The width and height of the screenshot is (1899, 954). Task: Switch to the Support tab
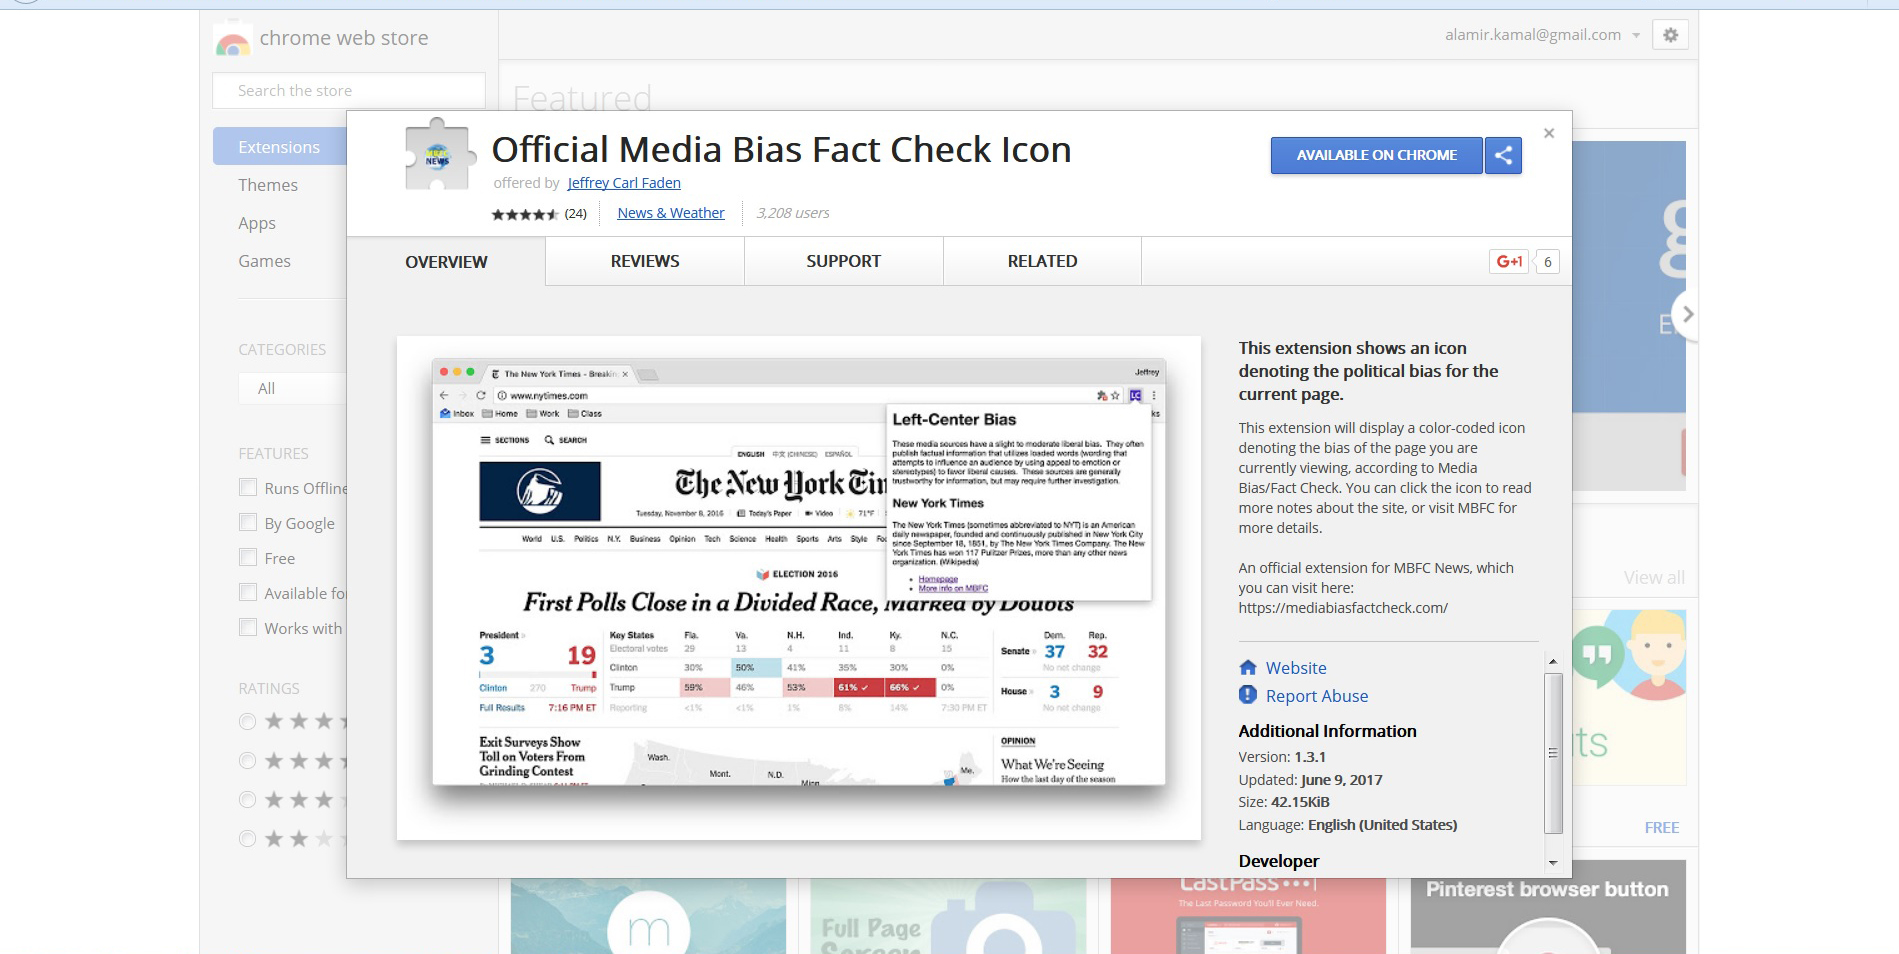844,261
